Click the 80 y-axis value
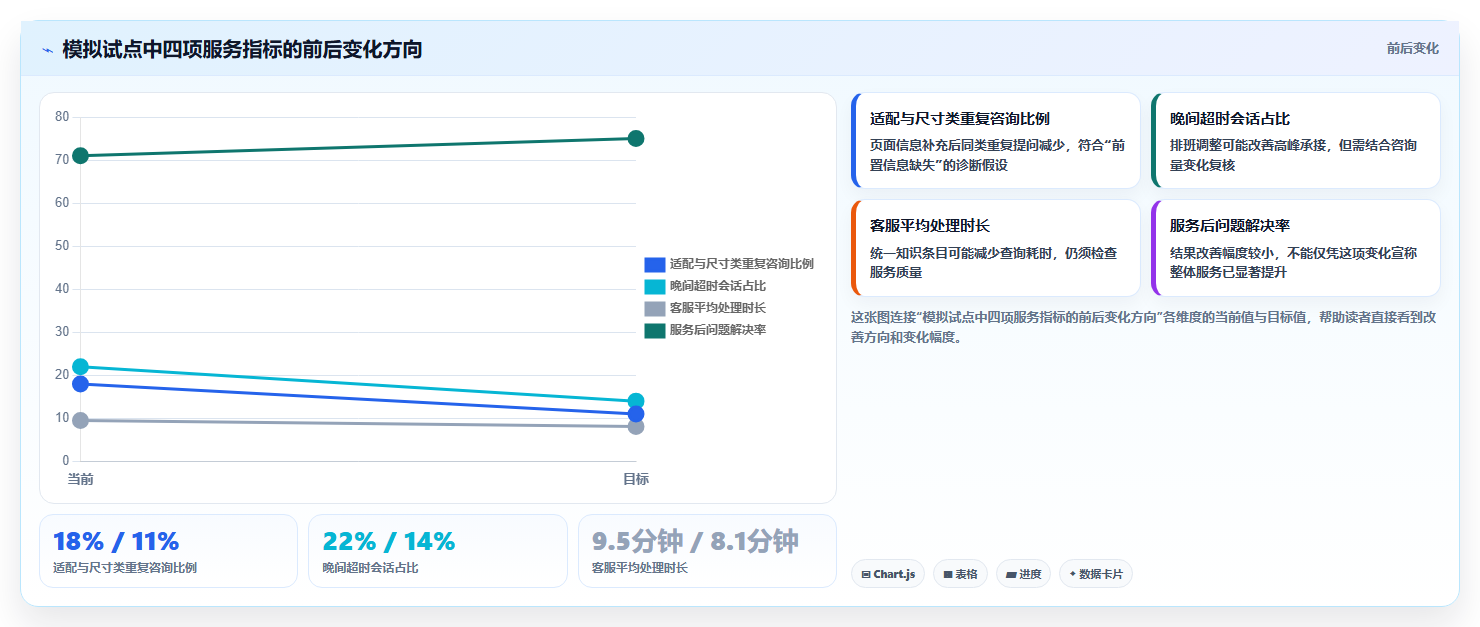Viewport: 1480px width, 627px height. point(62,117)
